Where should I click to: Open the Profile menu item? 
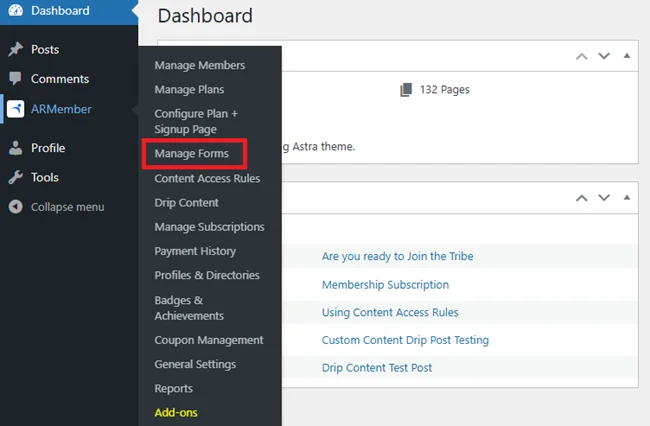tap(48, 148)
